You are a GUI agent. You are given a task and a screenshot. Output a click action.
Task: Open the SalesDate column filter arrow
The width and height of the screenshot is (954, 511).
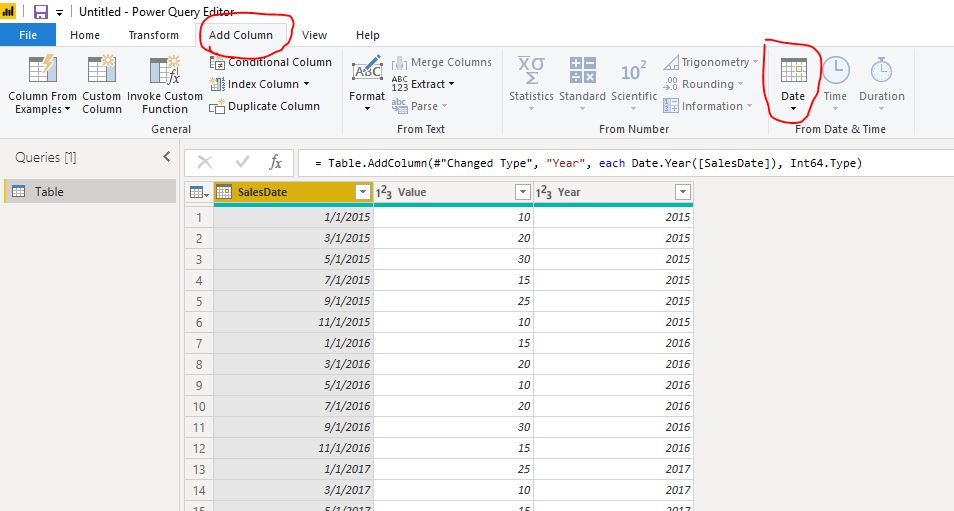coord(363,192)
